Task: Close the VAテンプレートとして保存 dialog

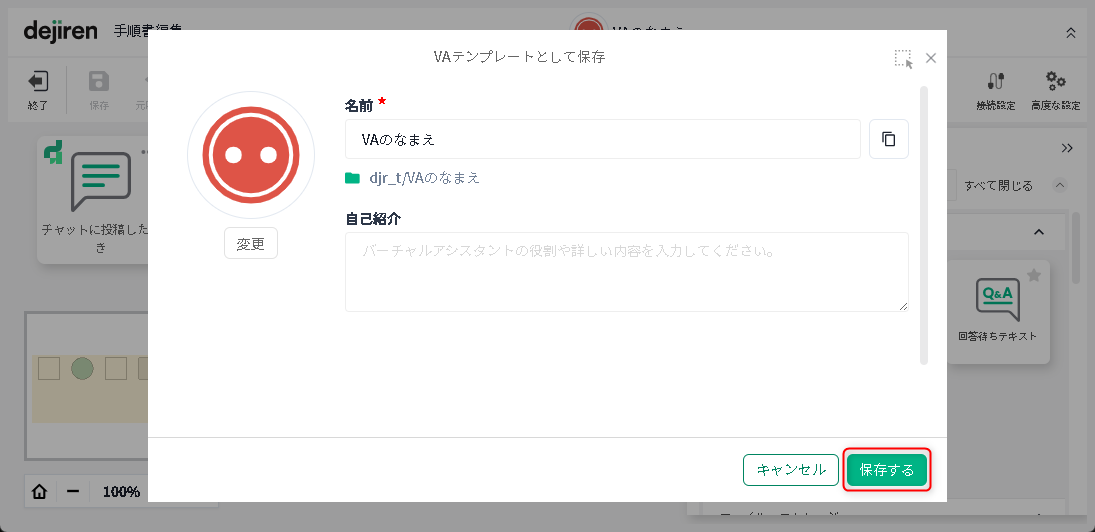Action: pos(931,58)
